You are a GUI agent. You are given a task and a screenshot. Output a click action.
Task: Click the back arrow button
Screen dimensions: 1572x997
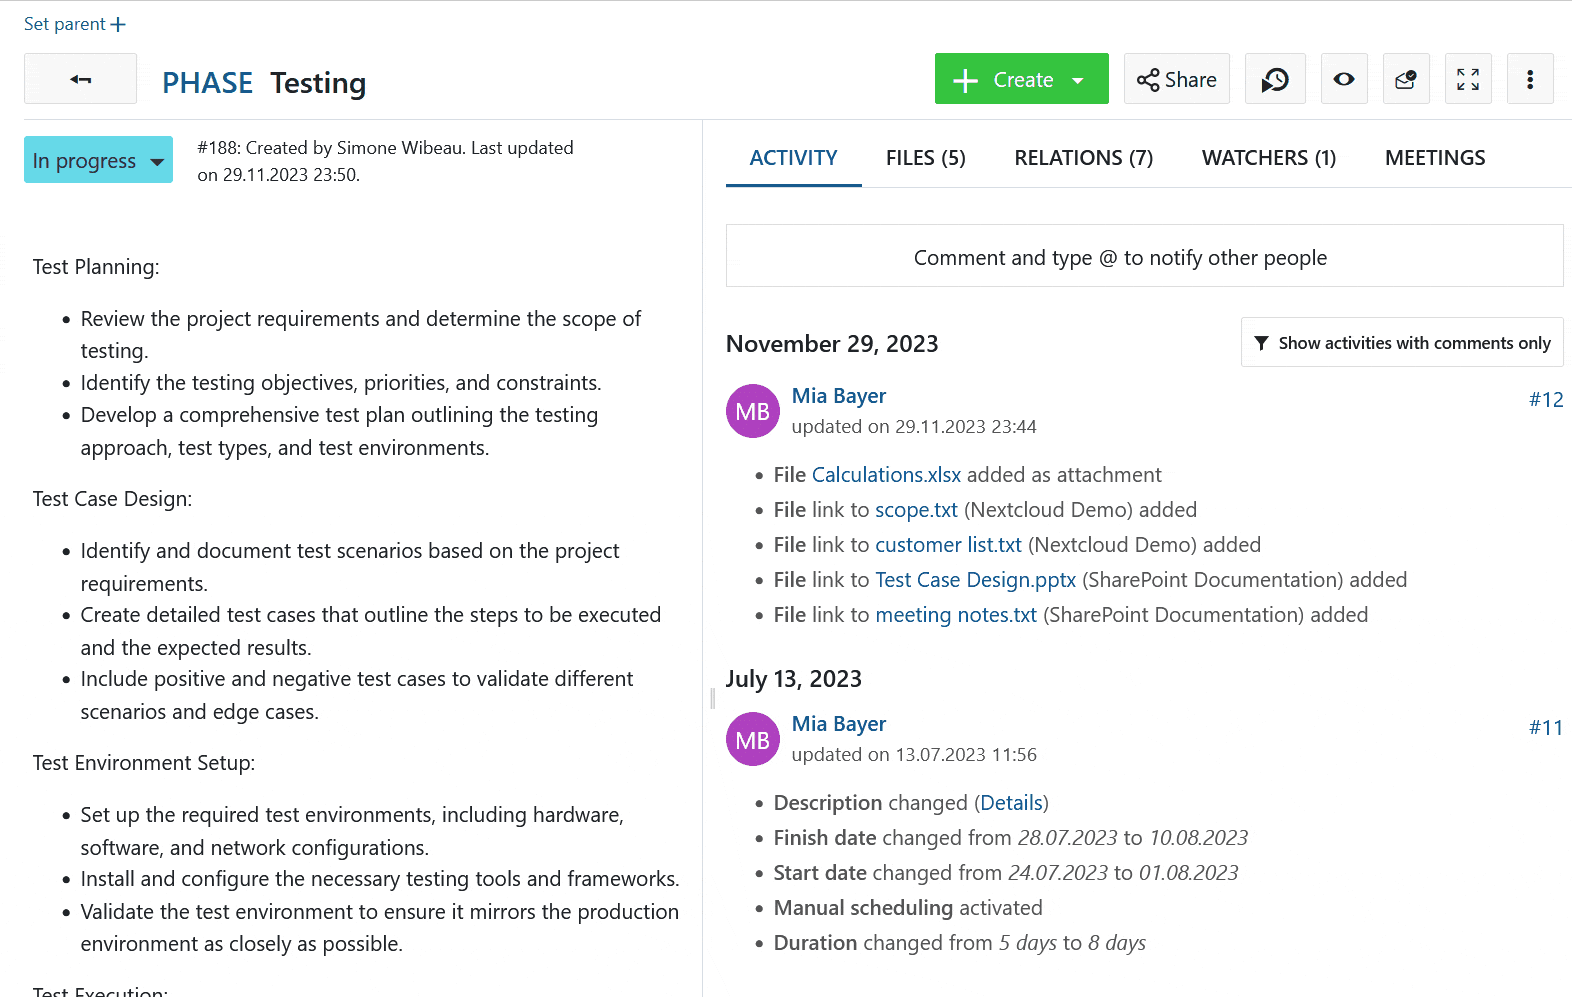click(x=80, y=79)
